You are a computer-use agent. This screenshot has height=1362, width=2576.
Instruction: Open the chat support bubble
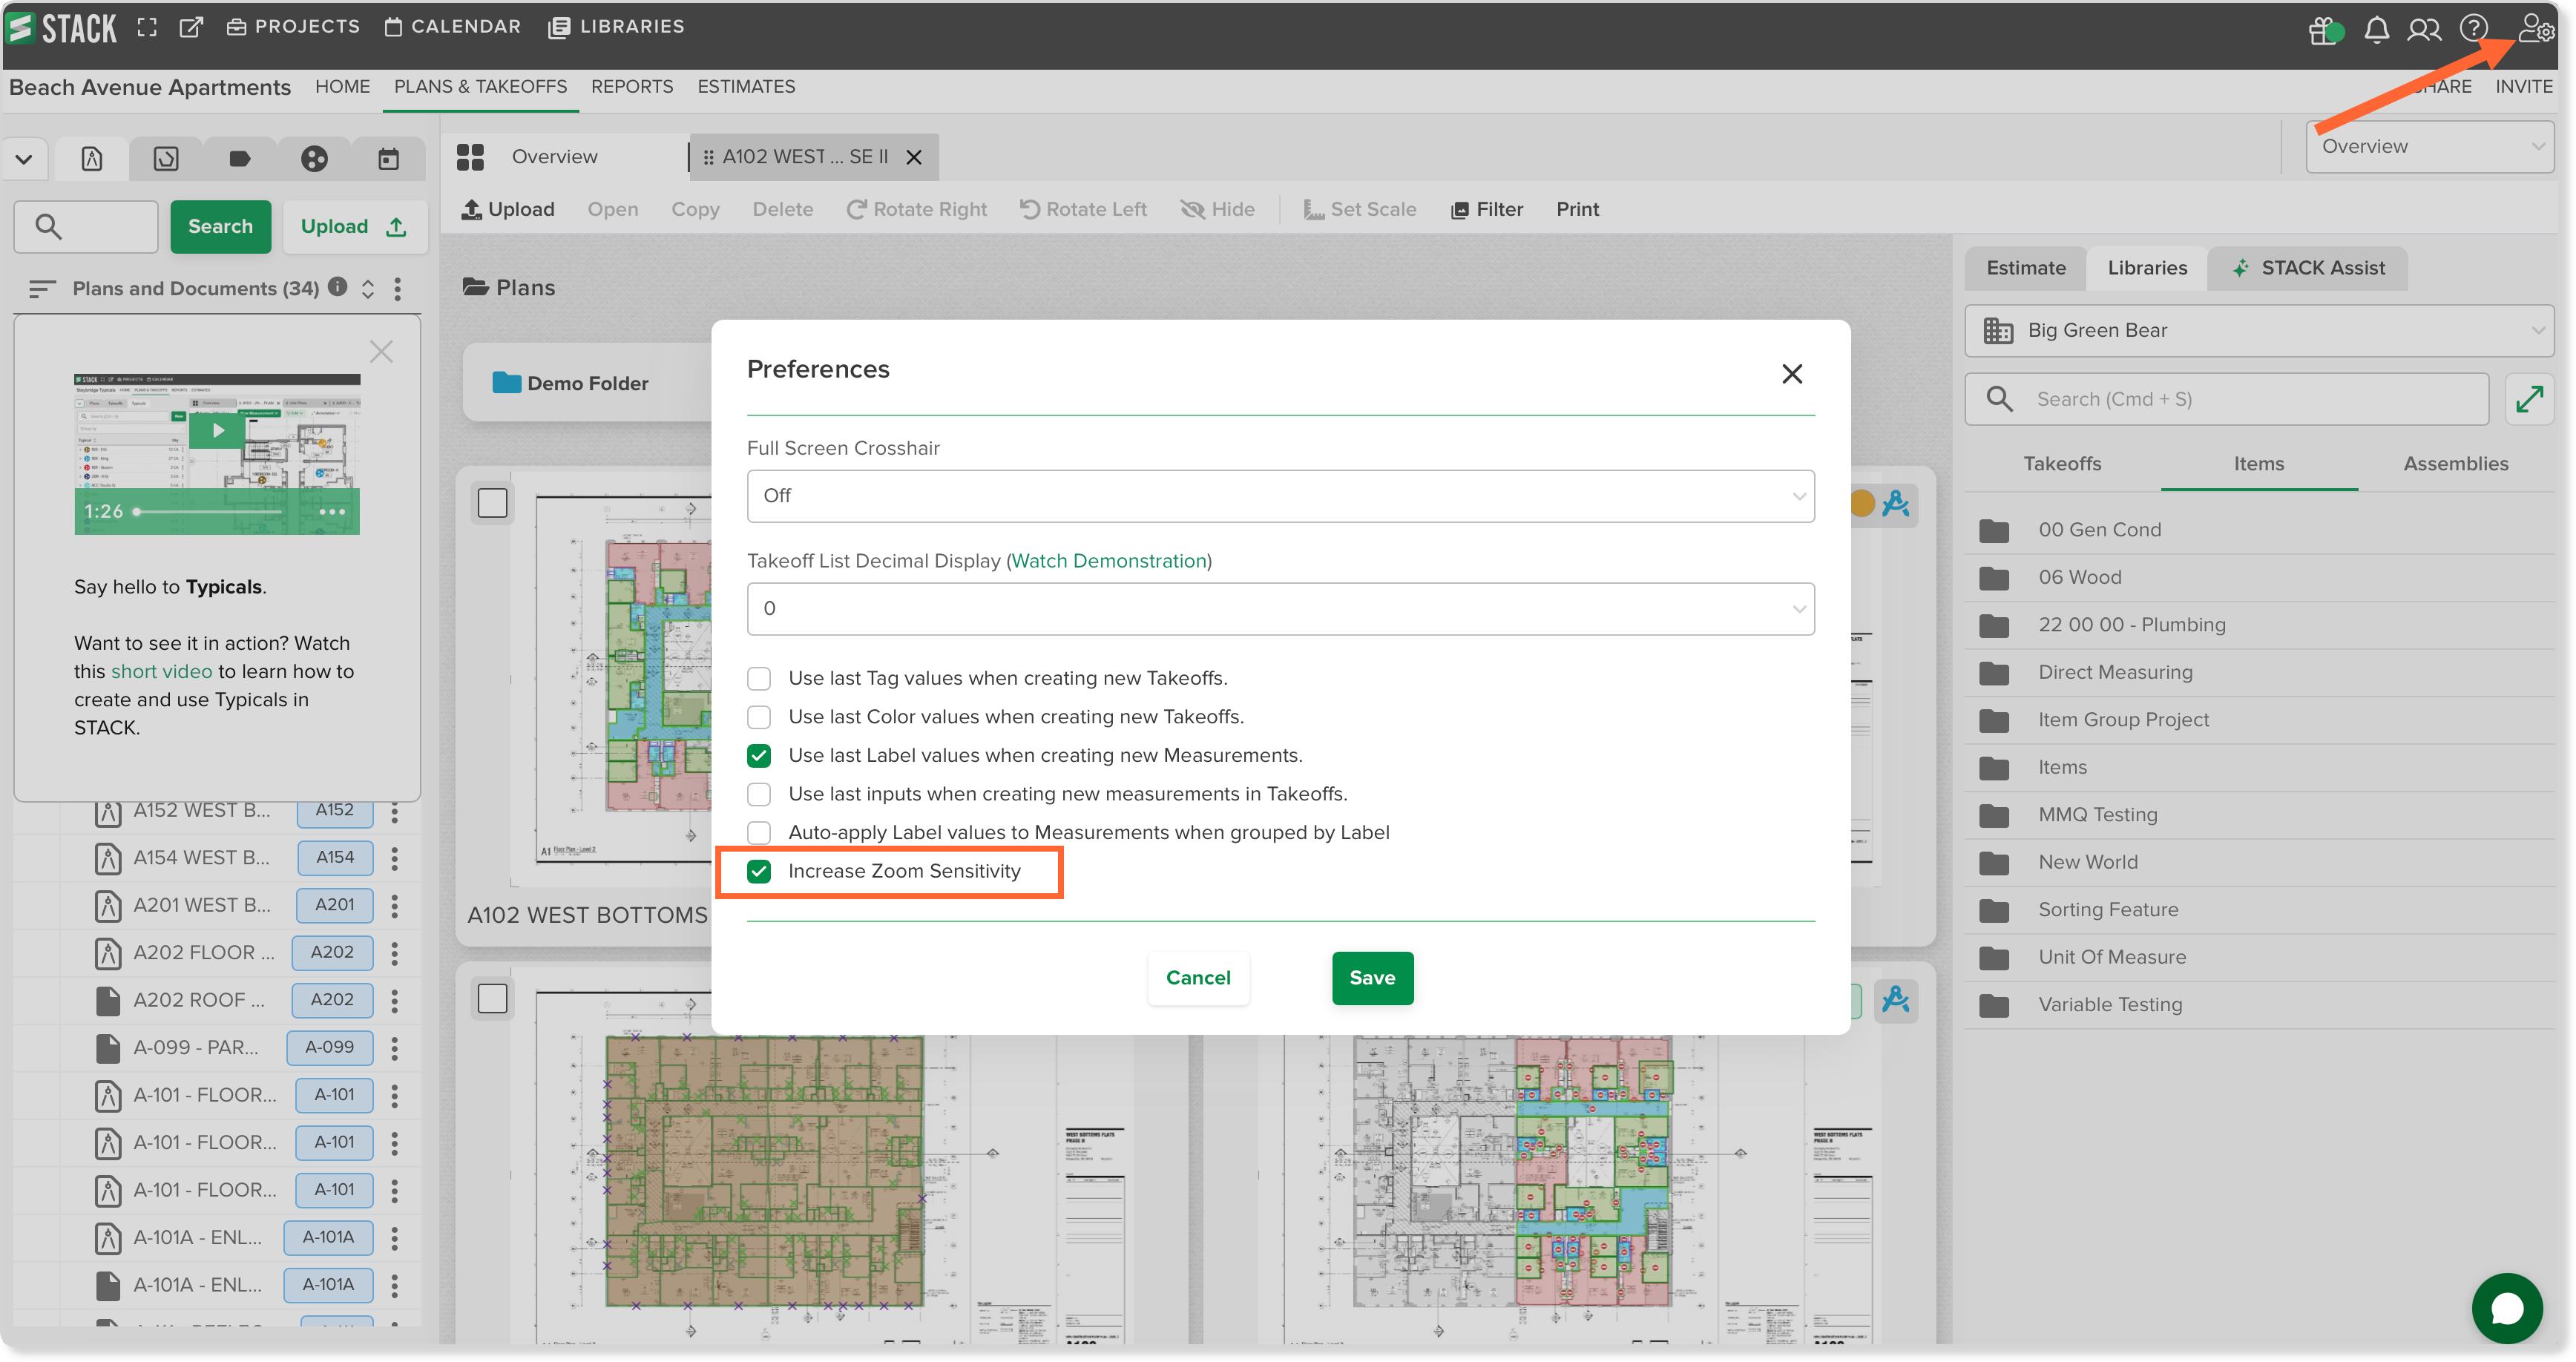[2506, 1308]
